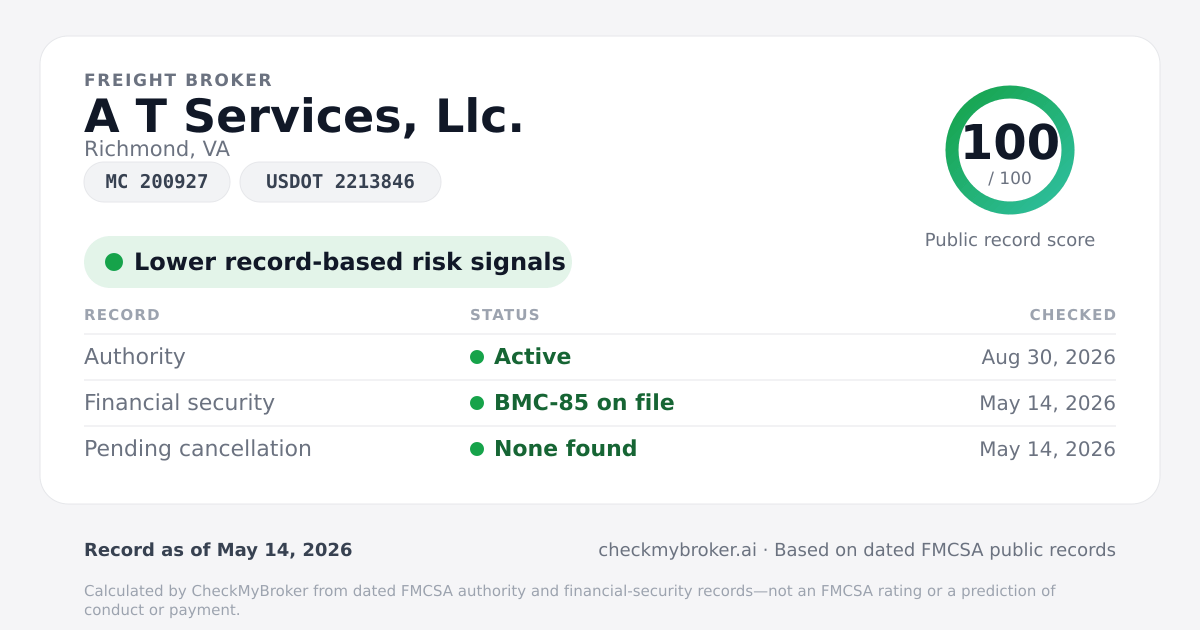1200x630 pixels.
Task: Select the Pending cancellation record row
Action: coord(600,449)
